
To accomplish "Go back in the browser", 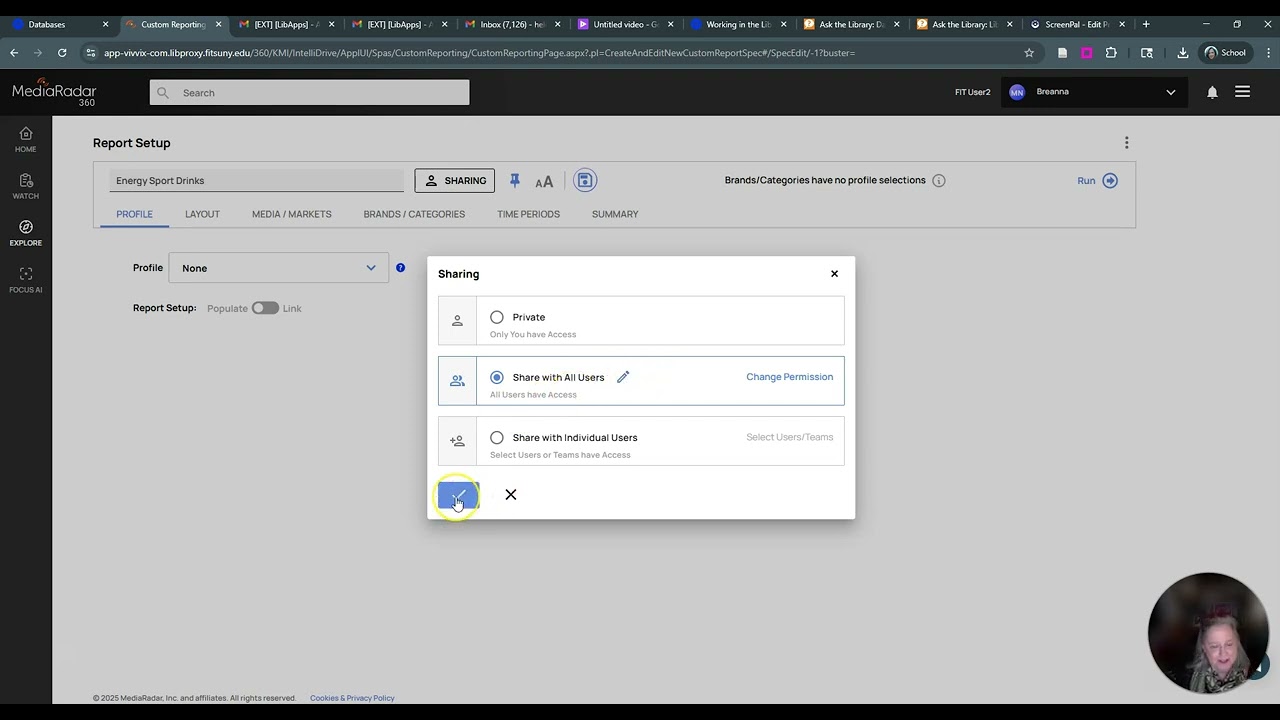I will point(14,53).
